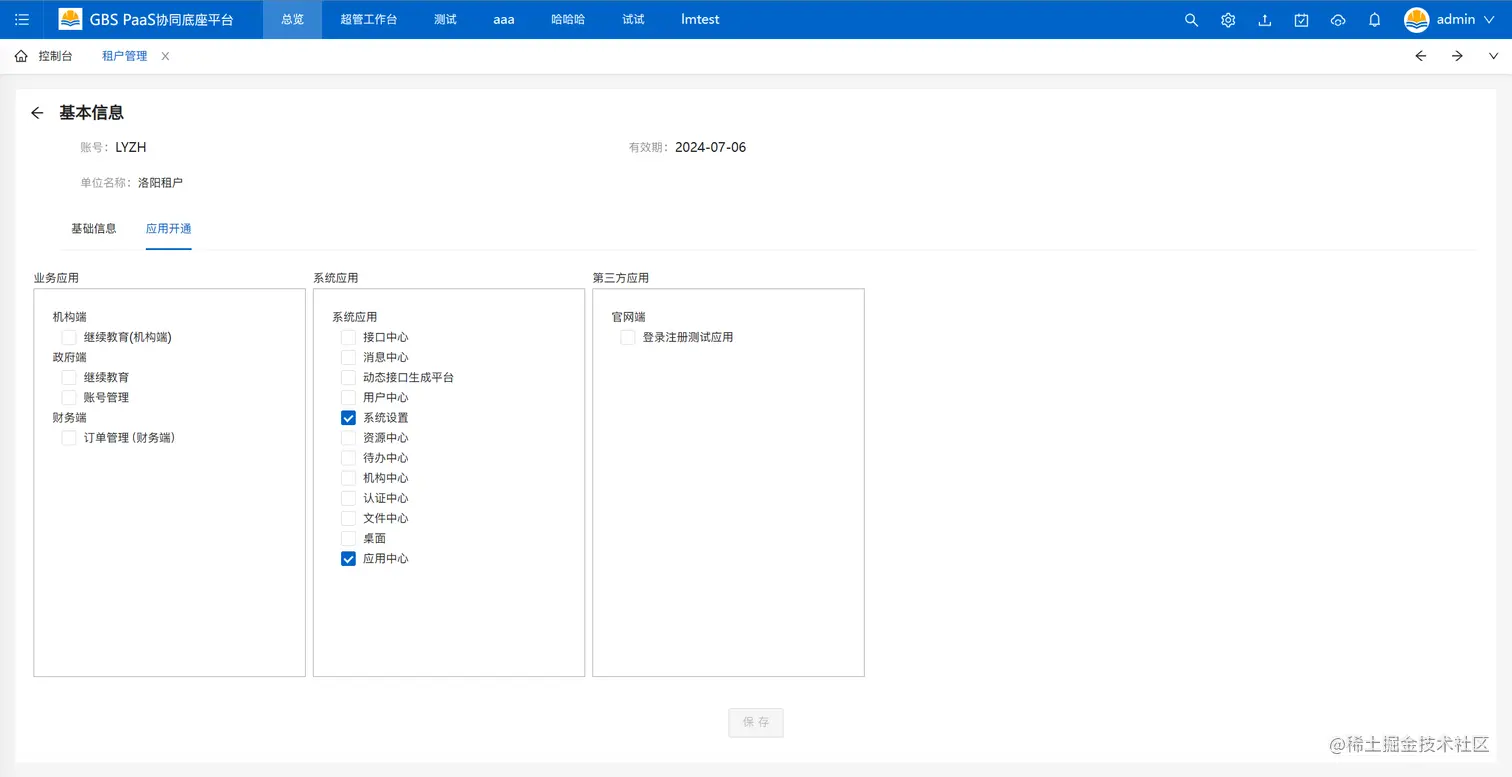Open the settings gear in the header

pos(1228,20)
